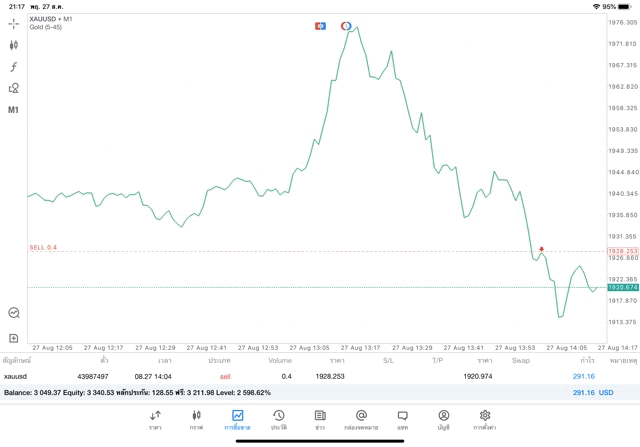The height and width of the screenshot is (447, 640).
Task: Open the Quotes tab in bottom bar
Action: click(155, 419)
